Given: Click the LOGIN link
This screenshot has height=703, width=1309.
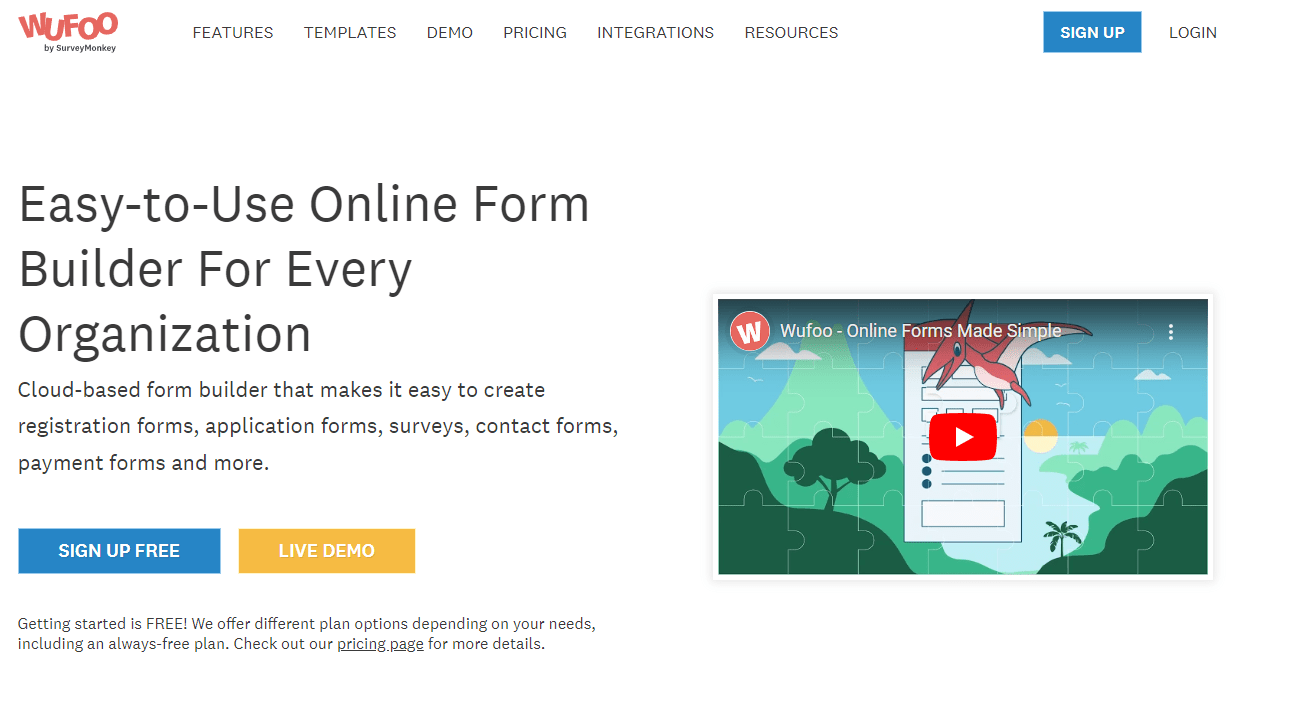Looking at the screenshot, I should (1192, 32).
